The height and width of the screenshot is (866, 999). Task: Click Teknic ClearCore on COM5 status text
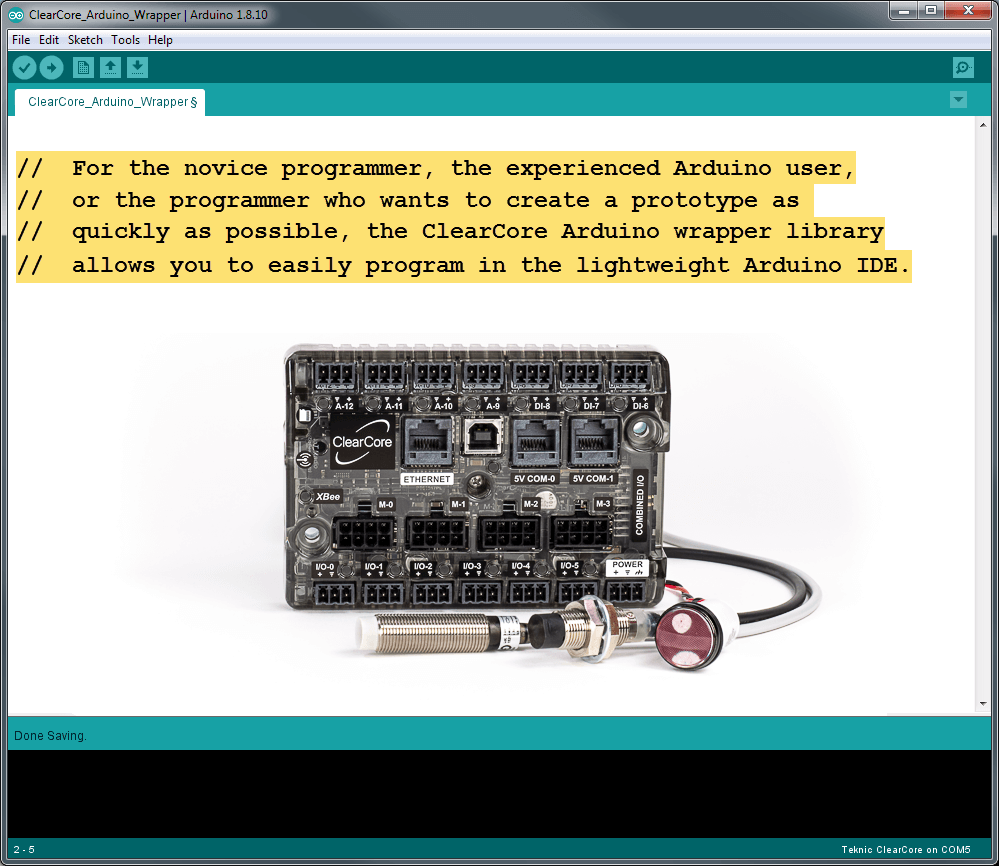(x=910, y=847)
